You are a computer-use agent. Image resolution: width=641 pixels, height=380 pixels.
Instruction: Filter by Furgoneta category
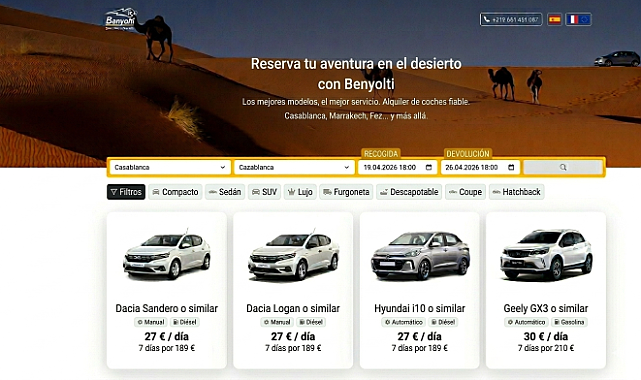point(346,192)
